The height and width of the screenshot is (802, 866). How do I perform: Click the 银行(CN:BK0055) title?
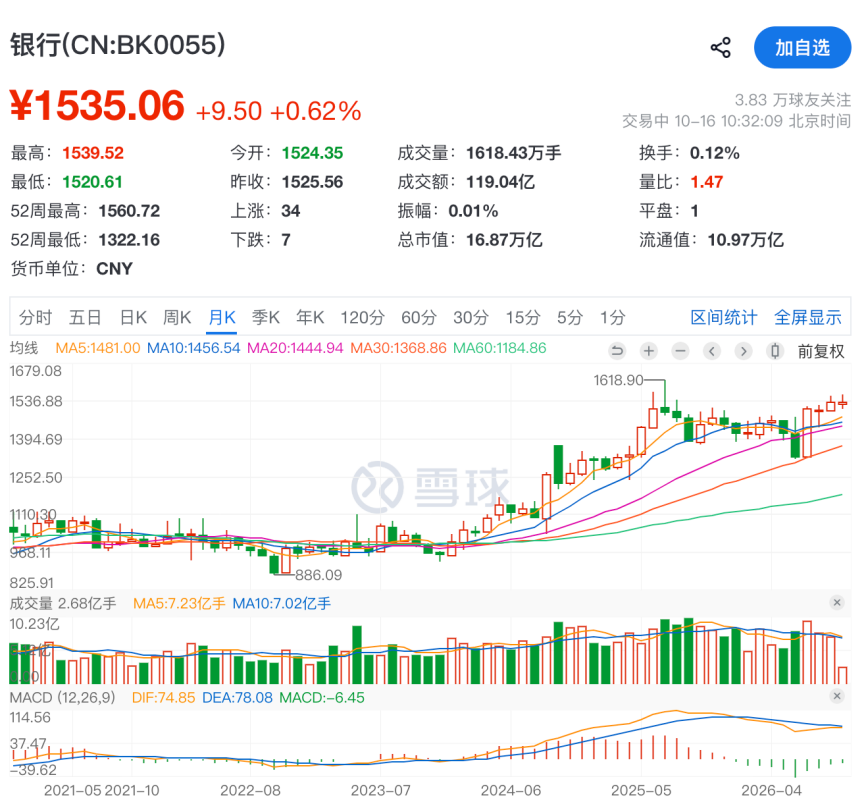118,45
